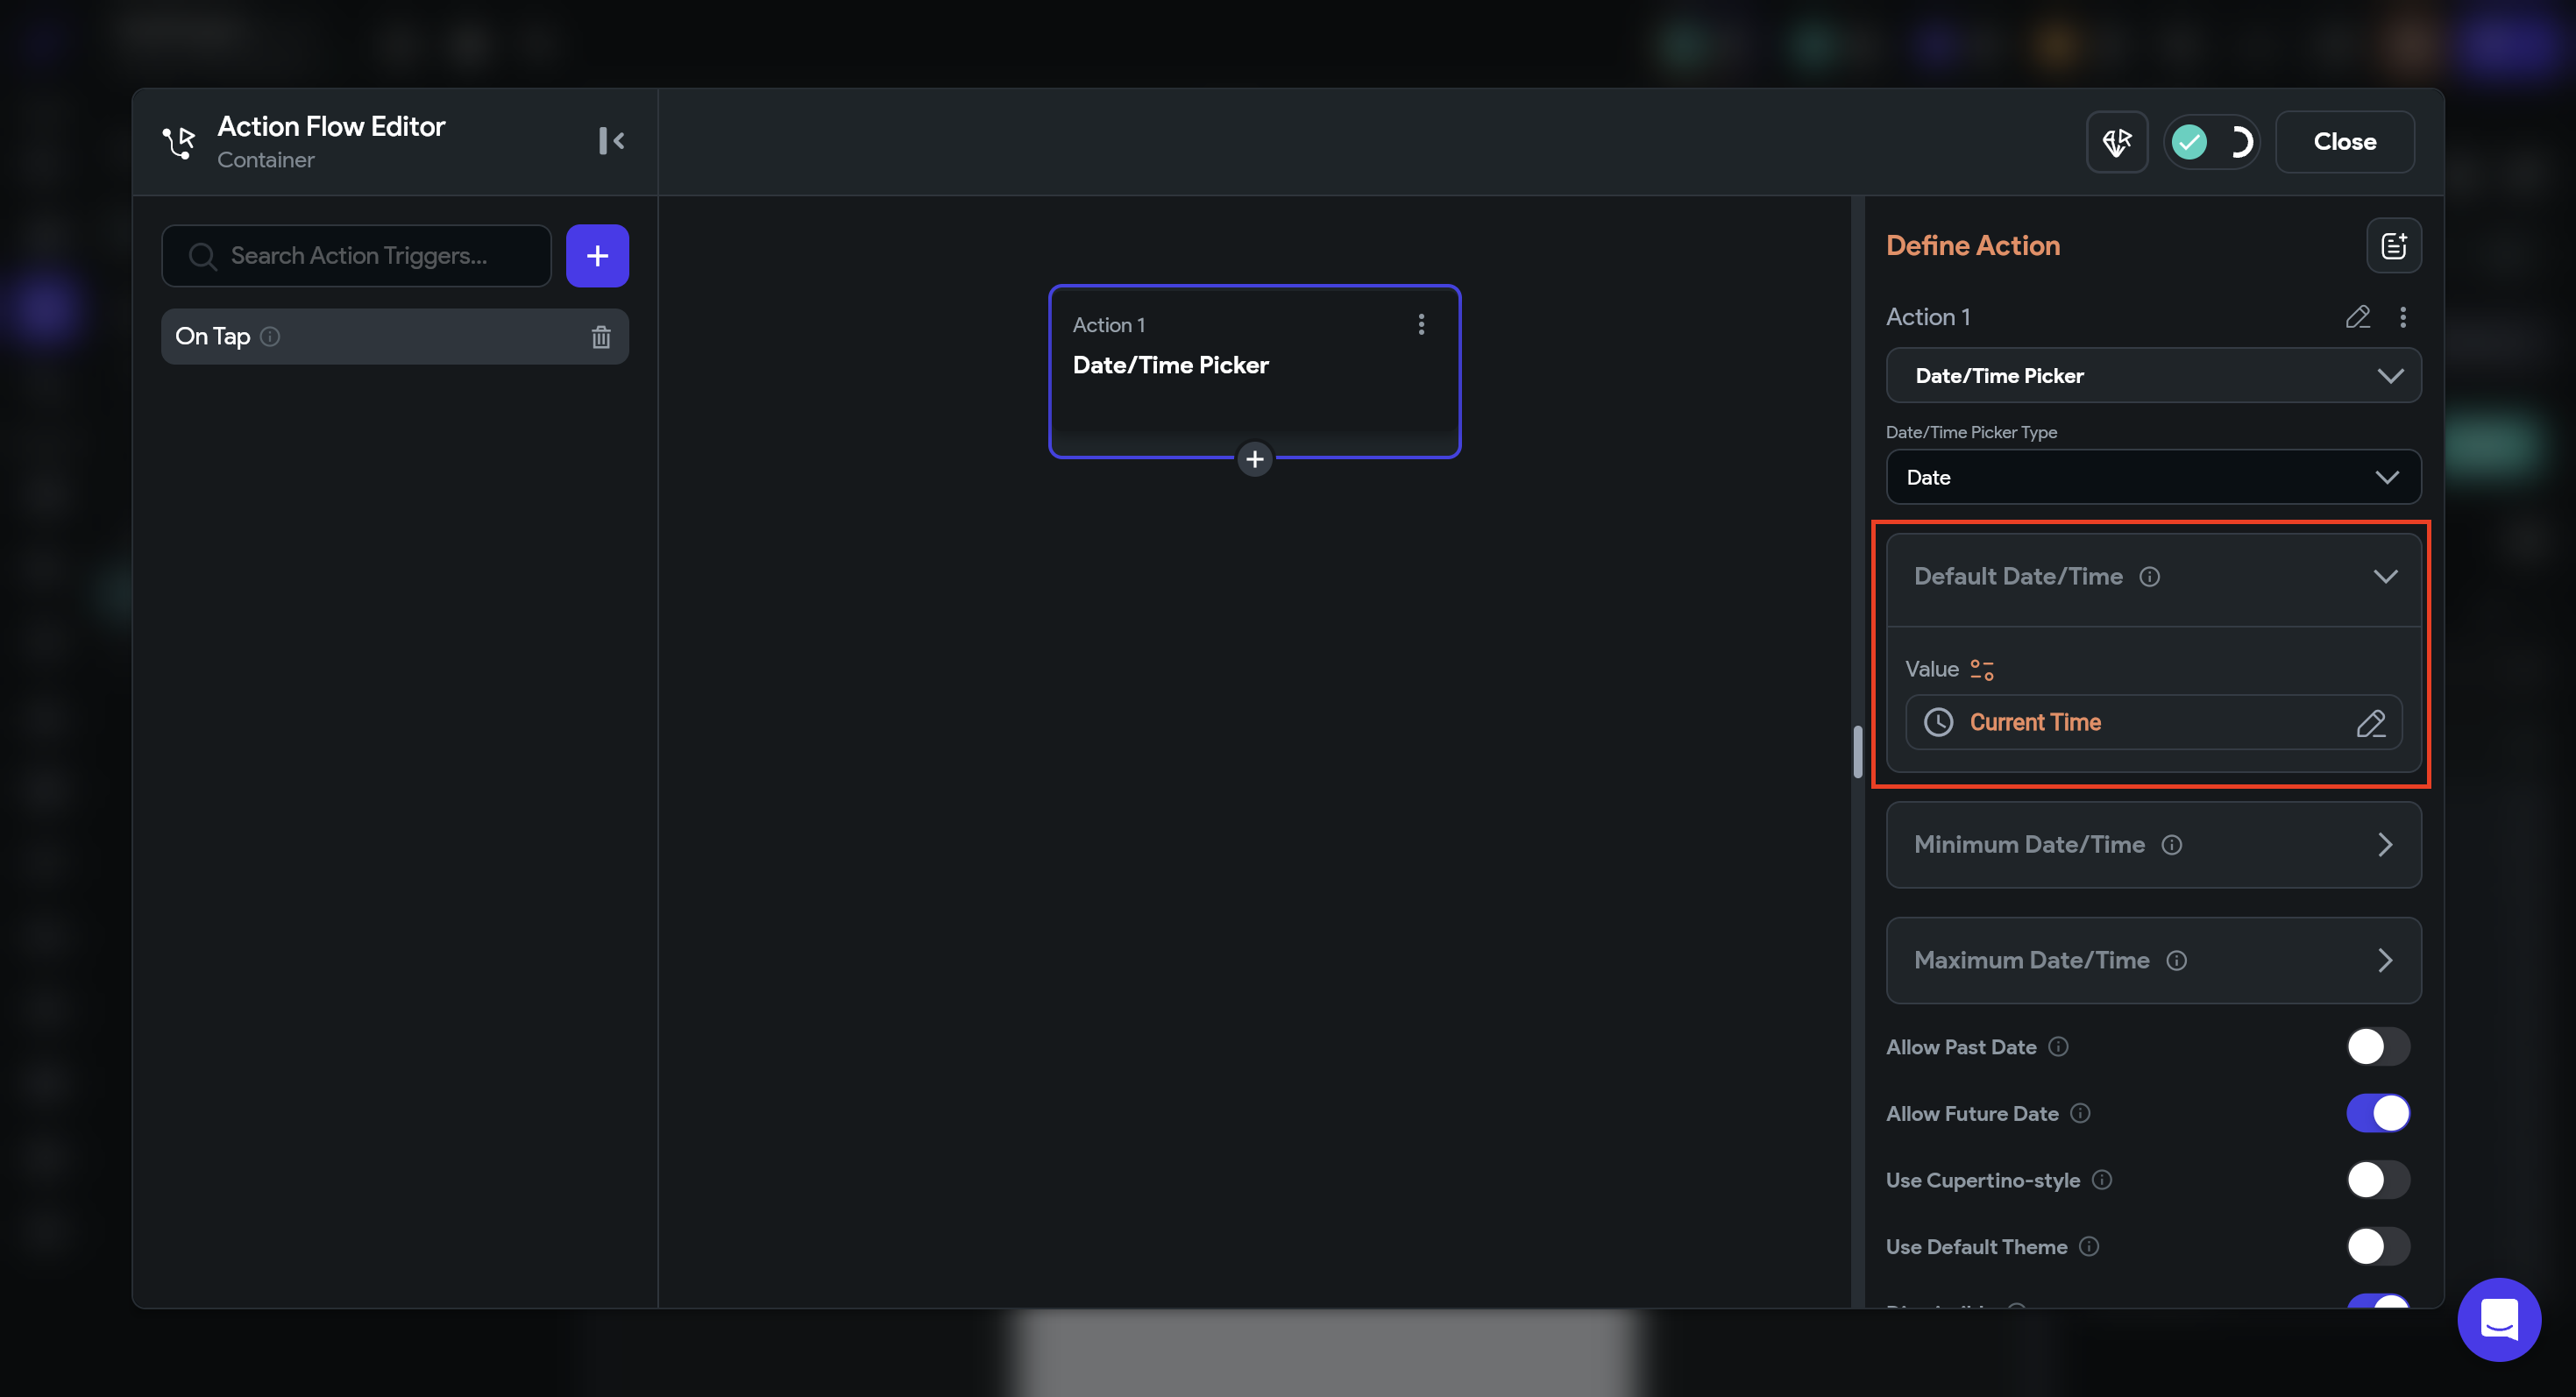This screenshot has height=1397, width=2576.
Task: Toggle Use Default Theme switch
Action: (x=2377, y=1246)
